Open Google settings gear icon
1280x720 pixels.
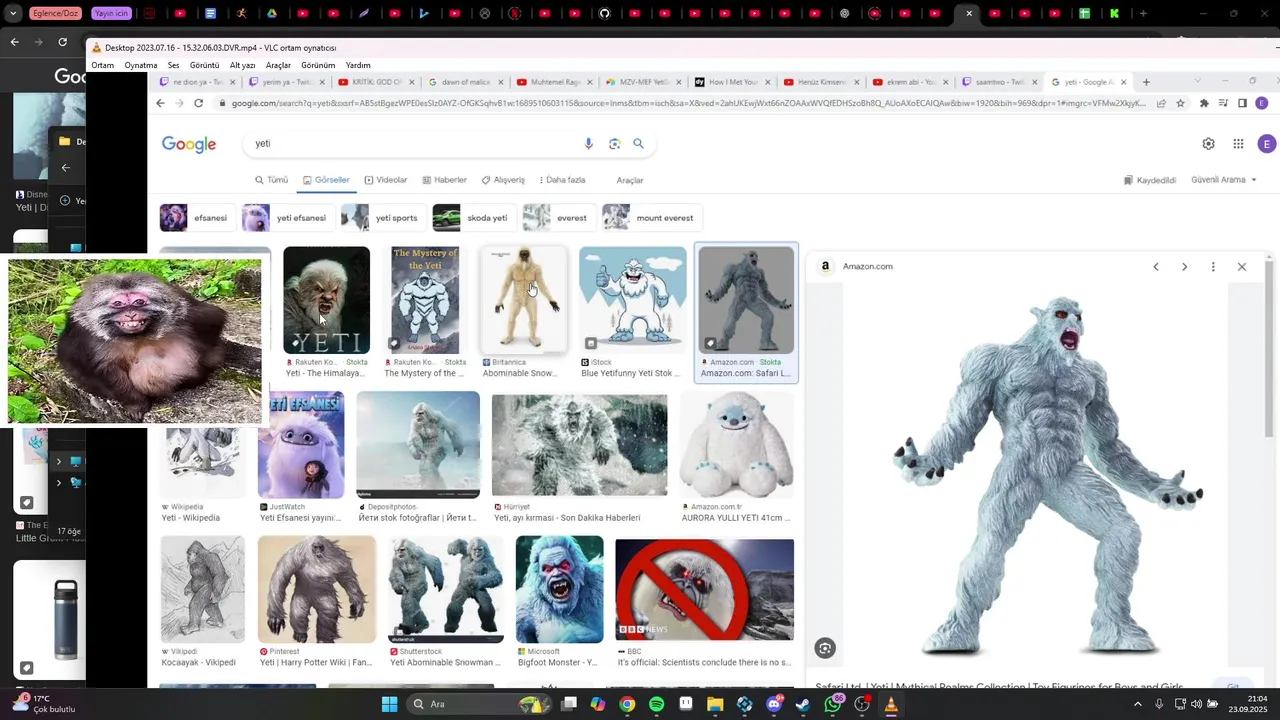[x=1208, y=144]
